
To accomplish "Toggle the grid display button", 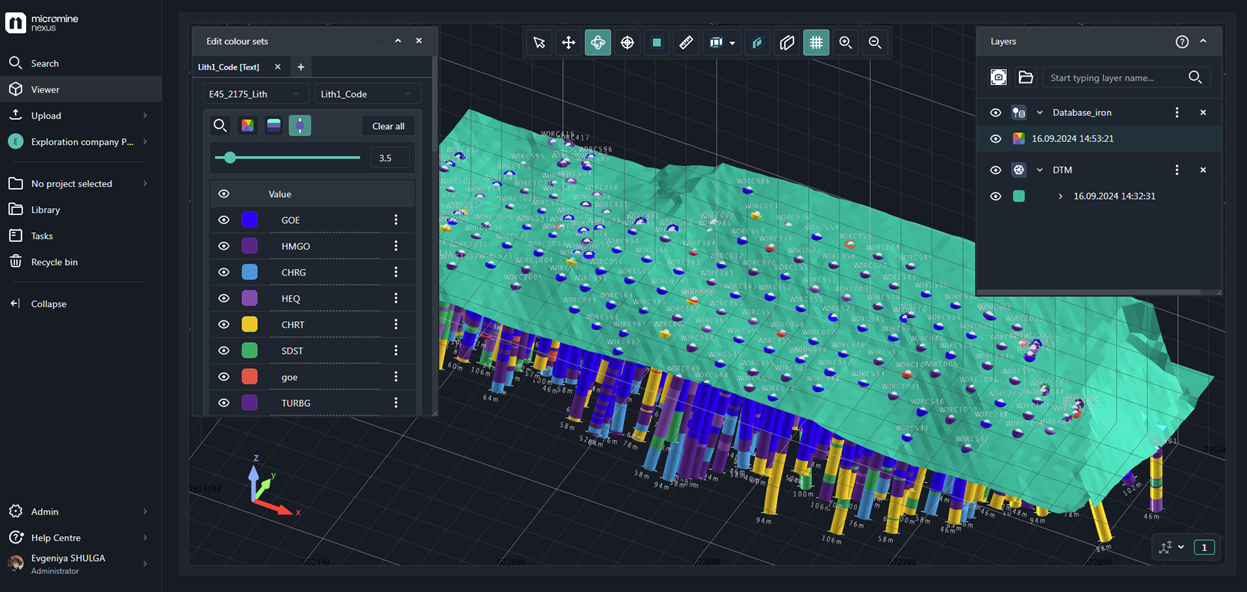I will [816, 42].
